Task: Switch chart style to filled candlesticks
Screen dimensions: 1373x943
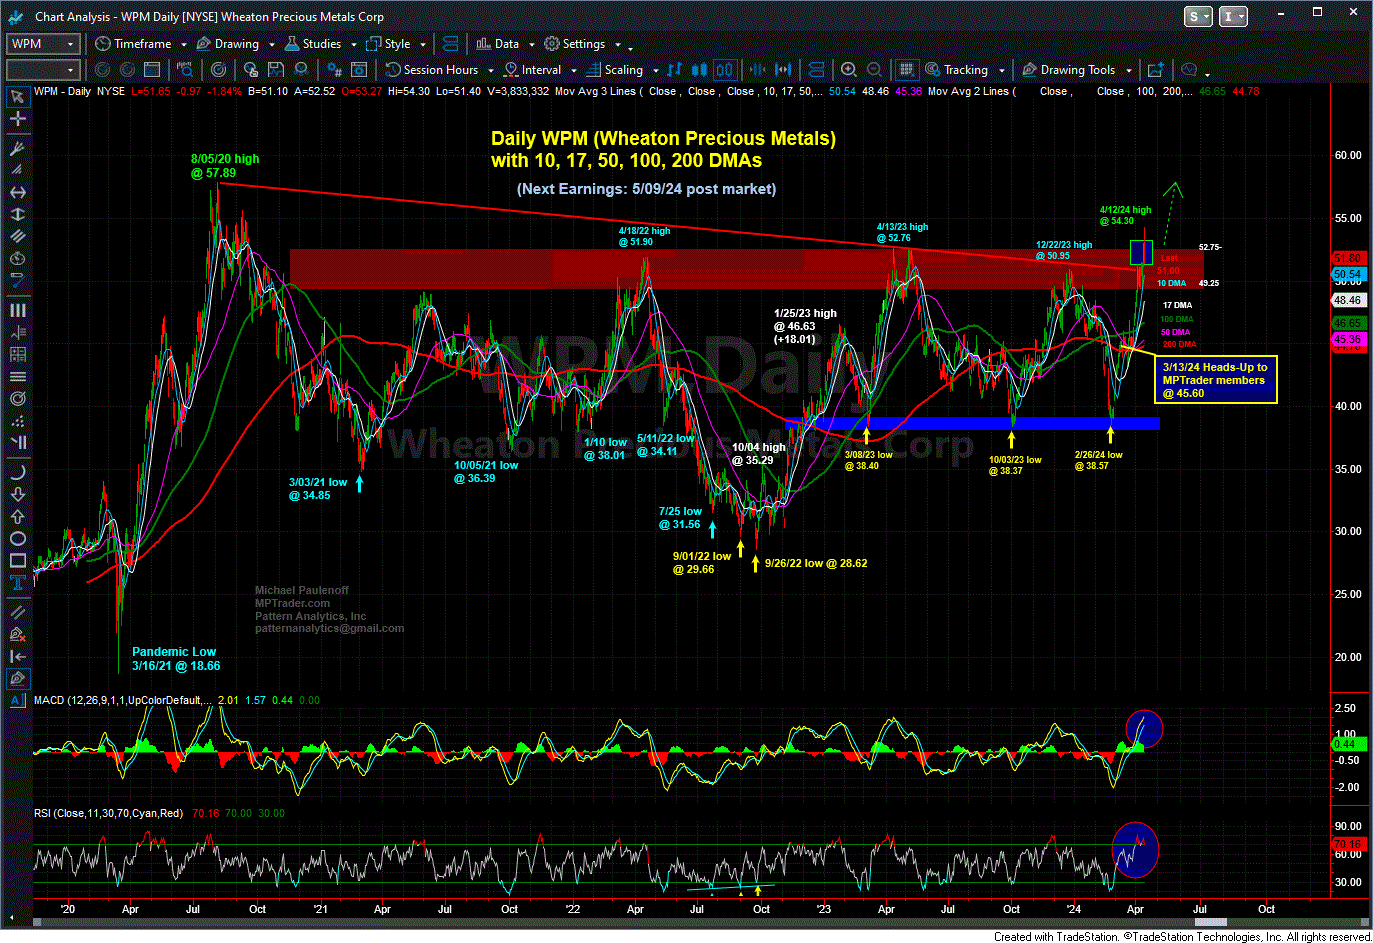Action: (699, 70)
